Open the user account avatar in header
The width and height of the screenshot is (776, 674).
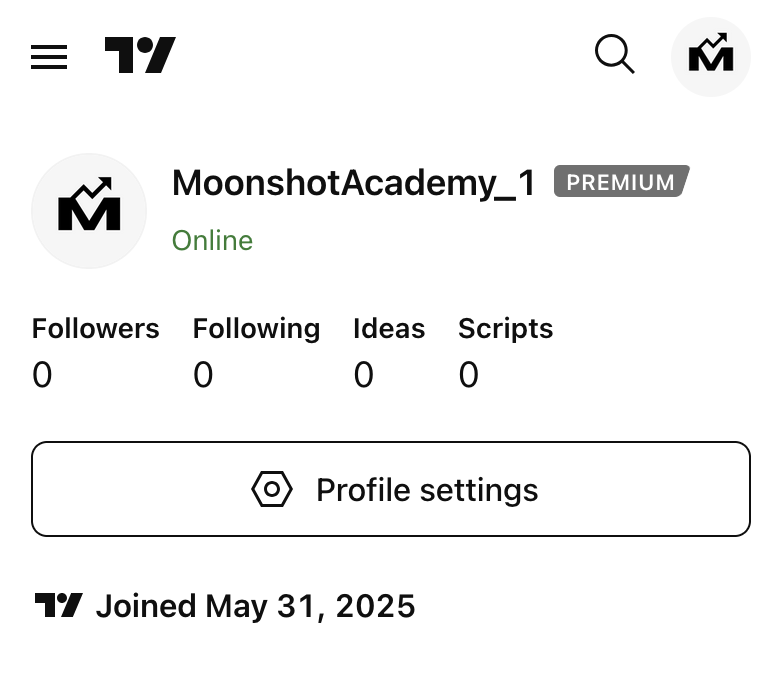(710, 56)
